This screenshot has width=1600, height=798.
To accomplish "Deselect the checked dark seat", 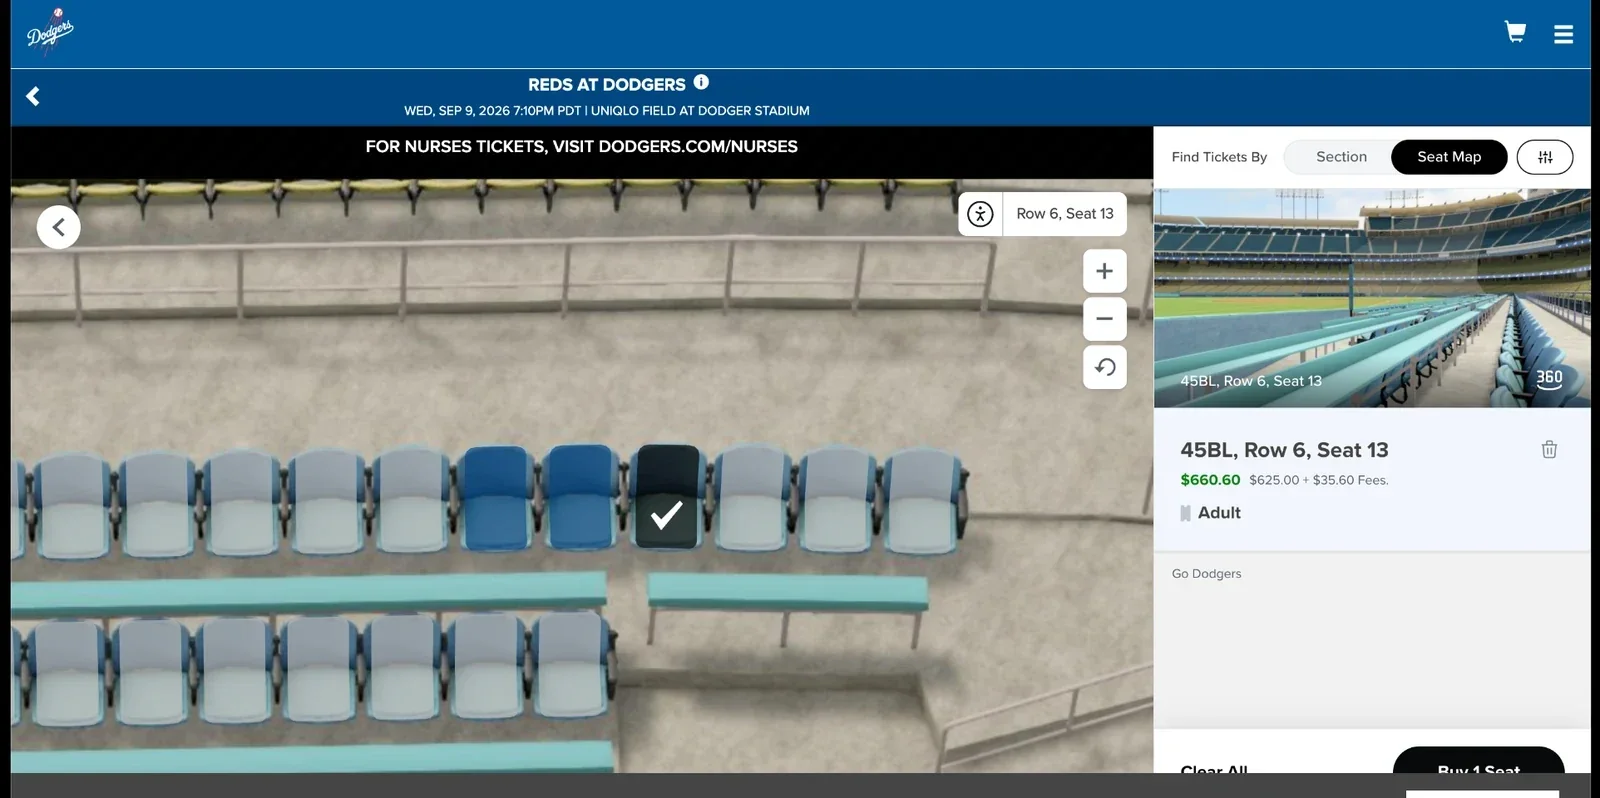I will [667, 496].
